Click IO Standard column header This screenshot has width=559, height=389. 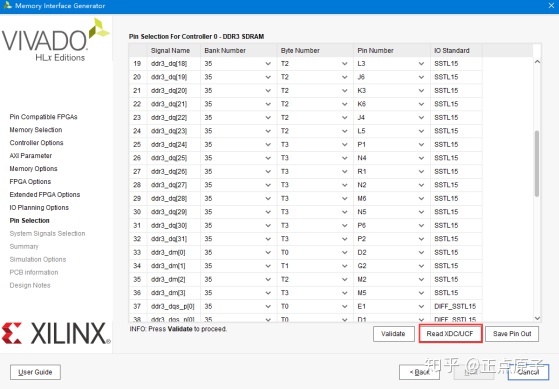[456, 50]
